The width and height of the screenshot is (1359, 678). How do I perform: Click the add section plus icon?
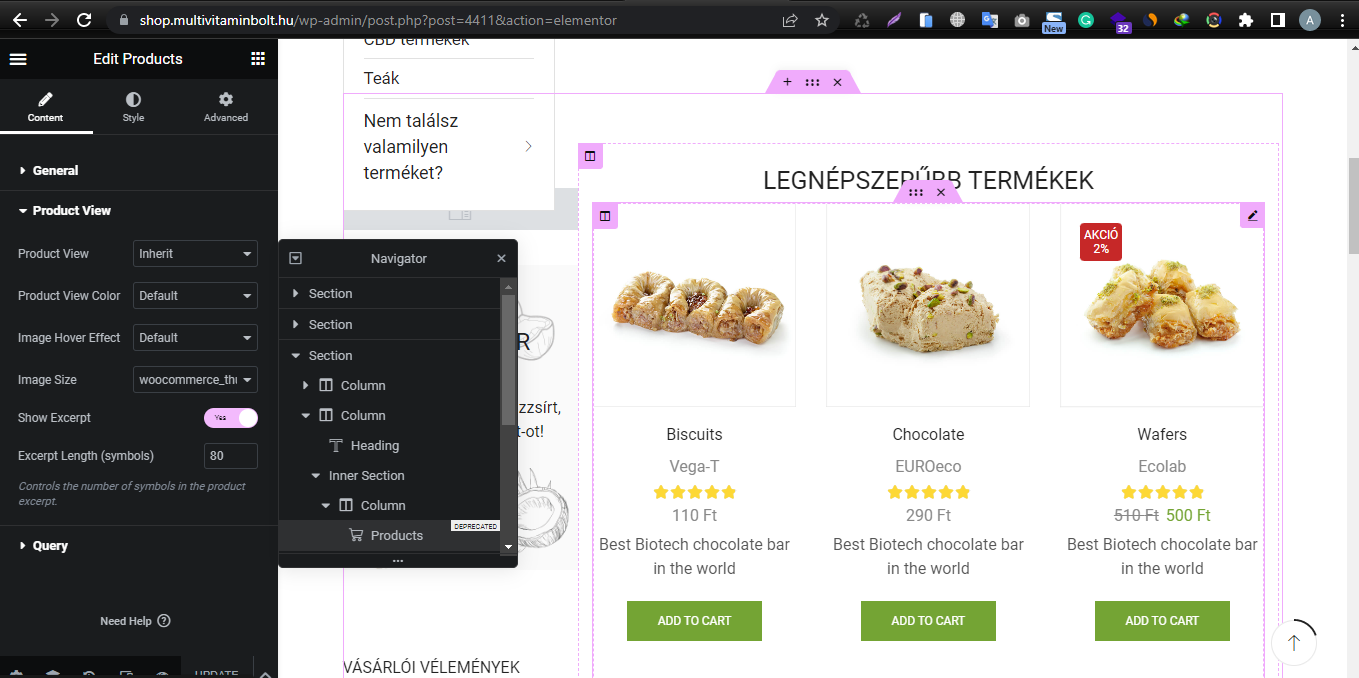point(787,82)
